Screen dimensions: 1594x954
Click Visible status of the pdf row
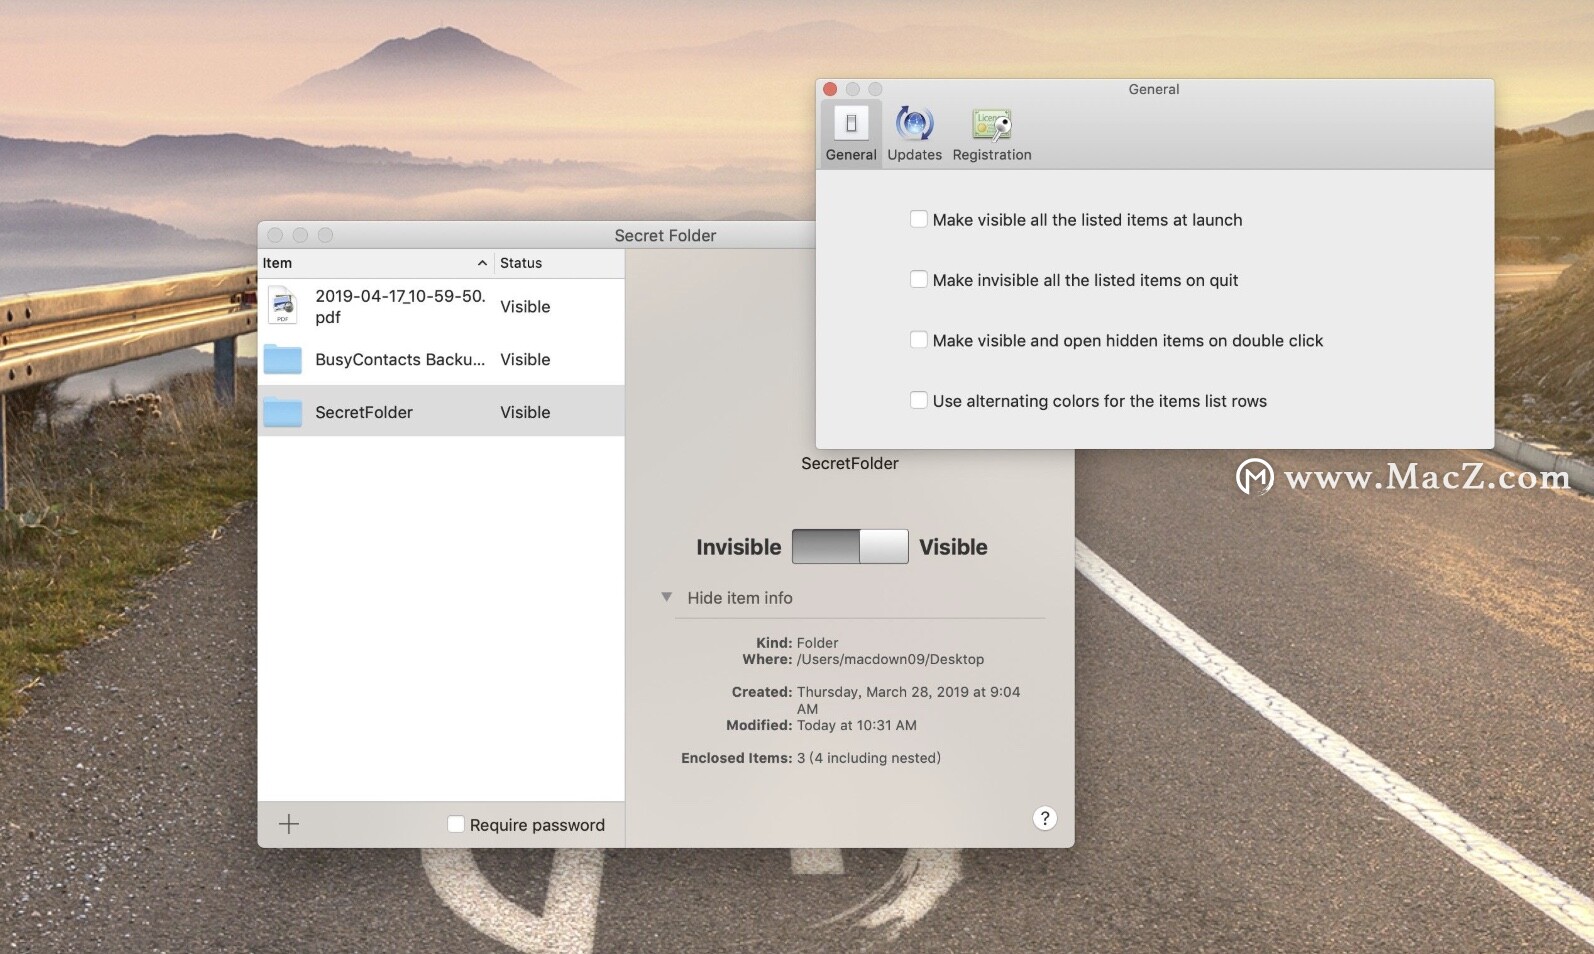coord(525,306)
